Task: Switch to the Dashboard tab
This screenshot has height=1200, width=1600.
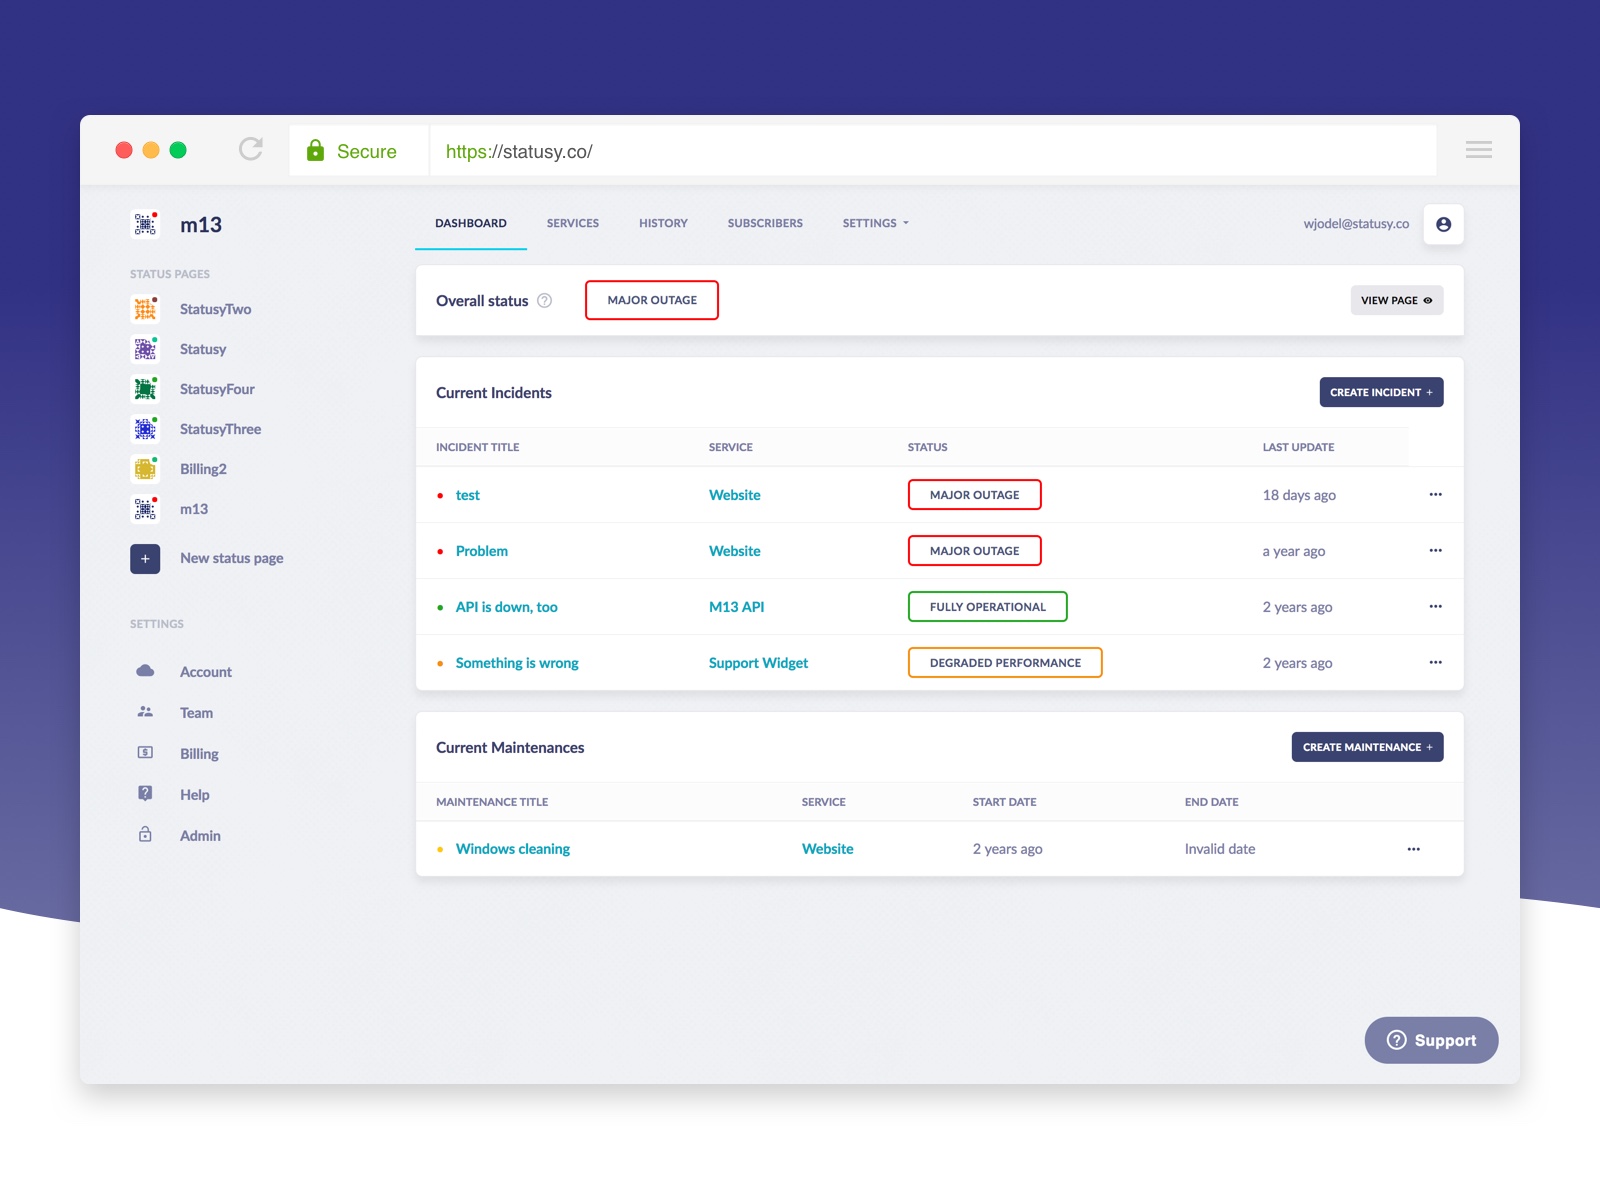Action: pyautogui.click(x=471, y=223)
